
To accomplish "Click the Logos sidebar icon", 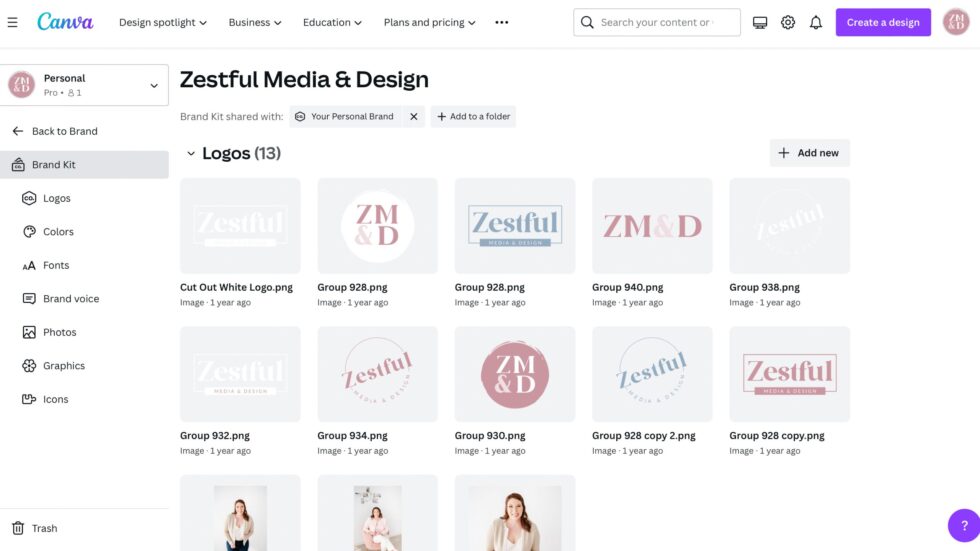I will click(29, 198).
